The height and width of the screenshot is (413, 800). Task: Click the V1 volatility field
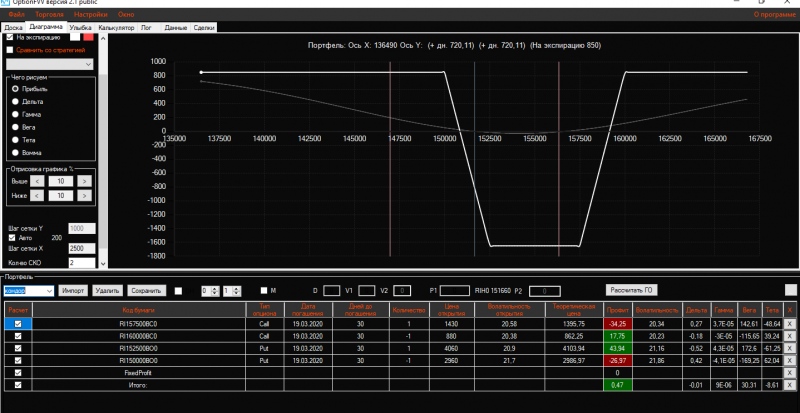(367, 290)
